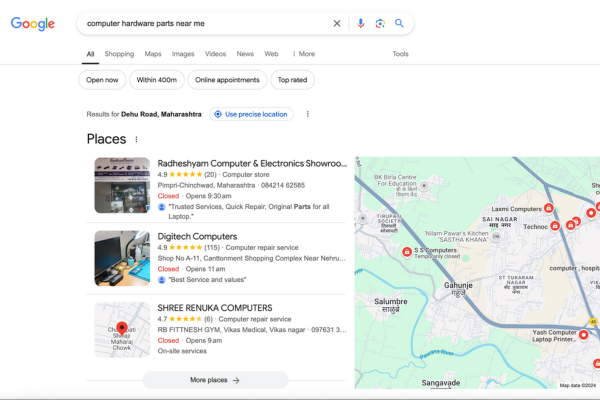600x400 pixels.
Task: Open Radheshyam Computer store photo thumbnail
Action: point(122,185)
